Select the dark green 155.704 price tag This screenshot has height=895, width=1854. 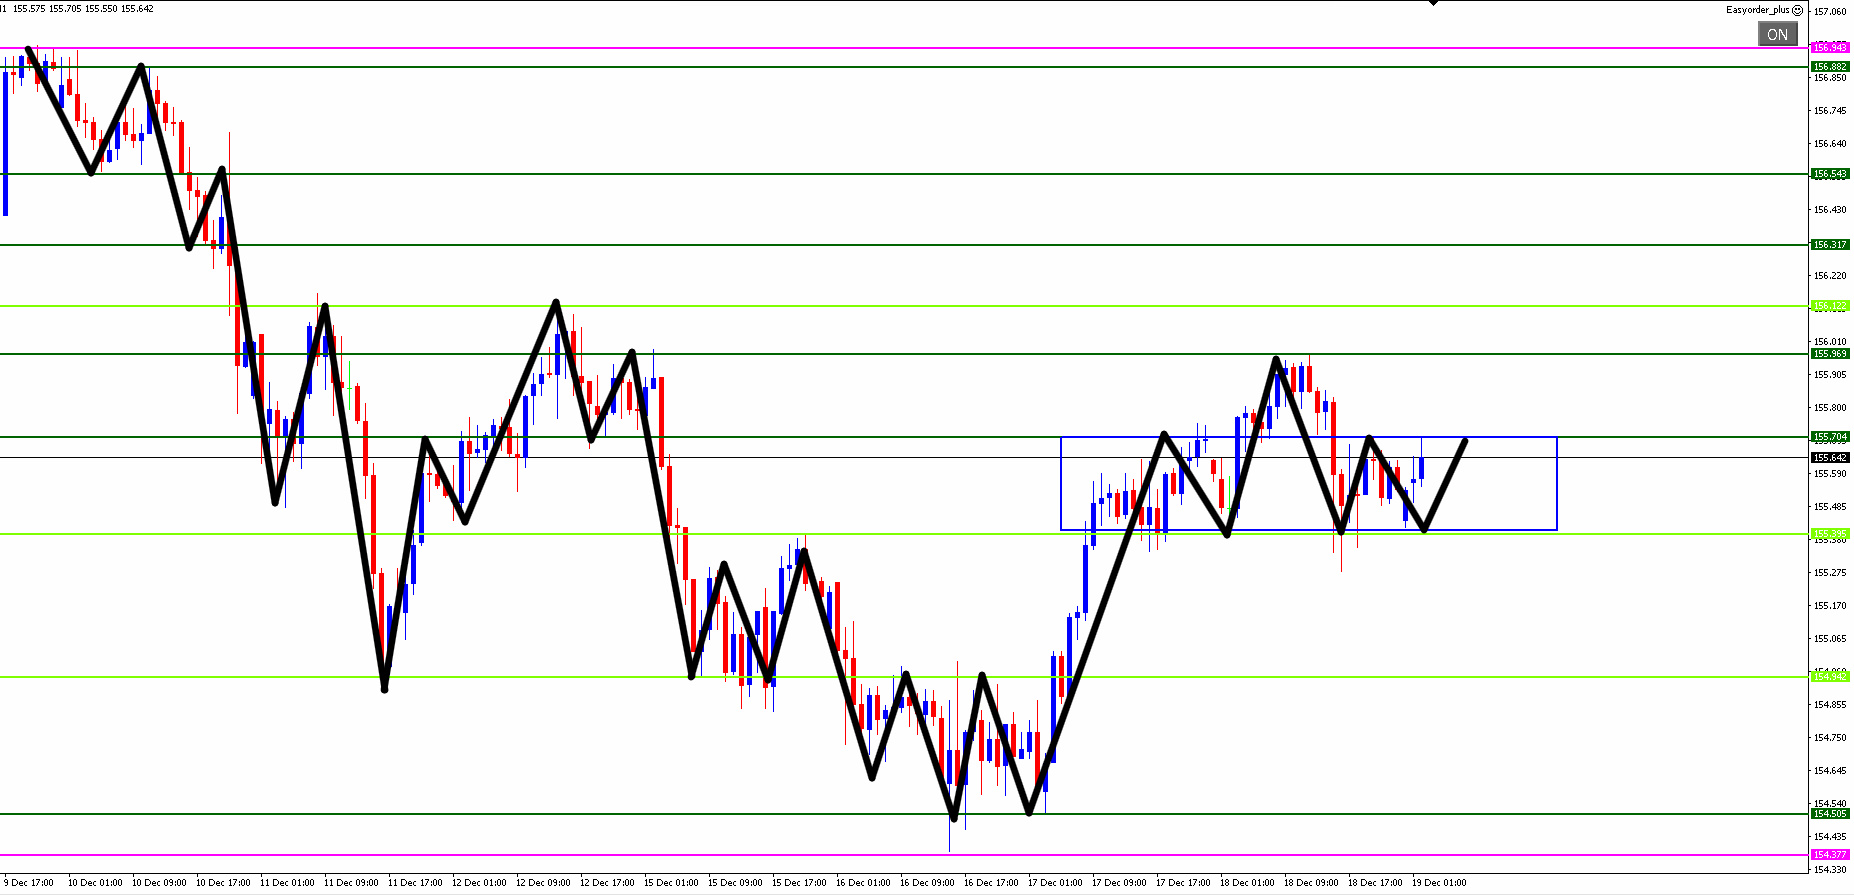click(x=1830, y=437)
